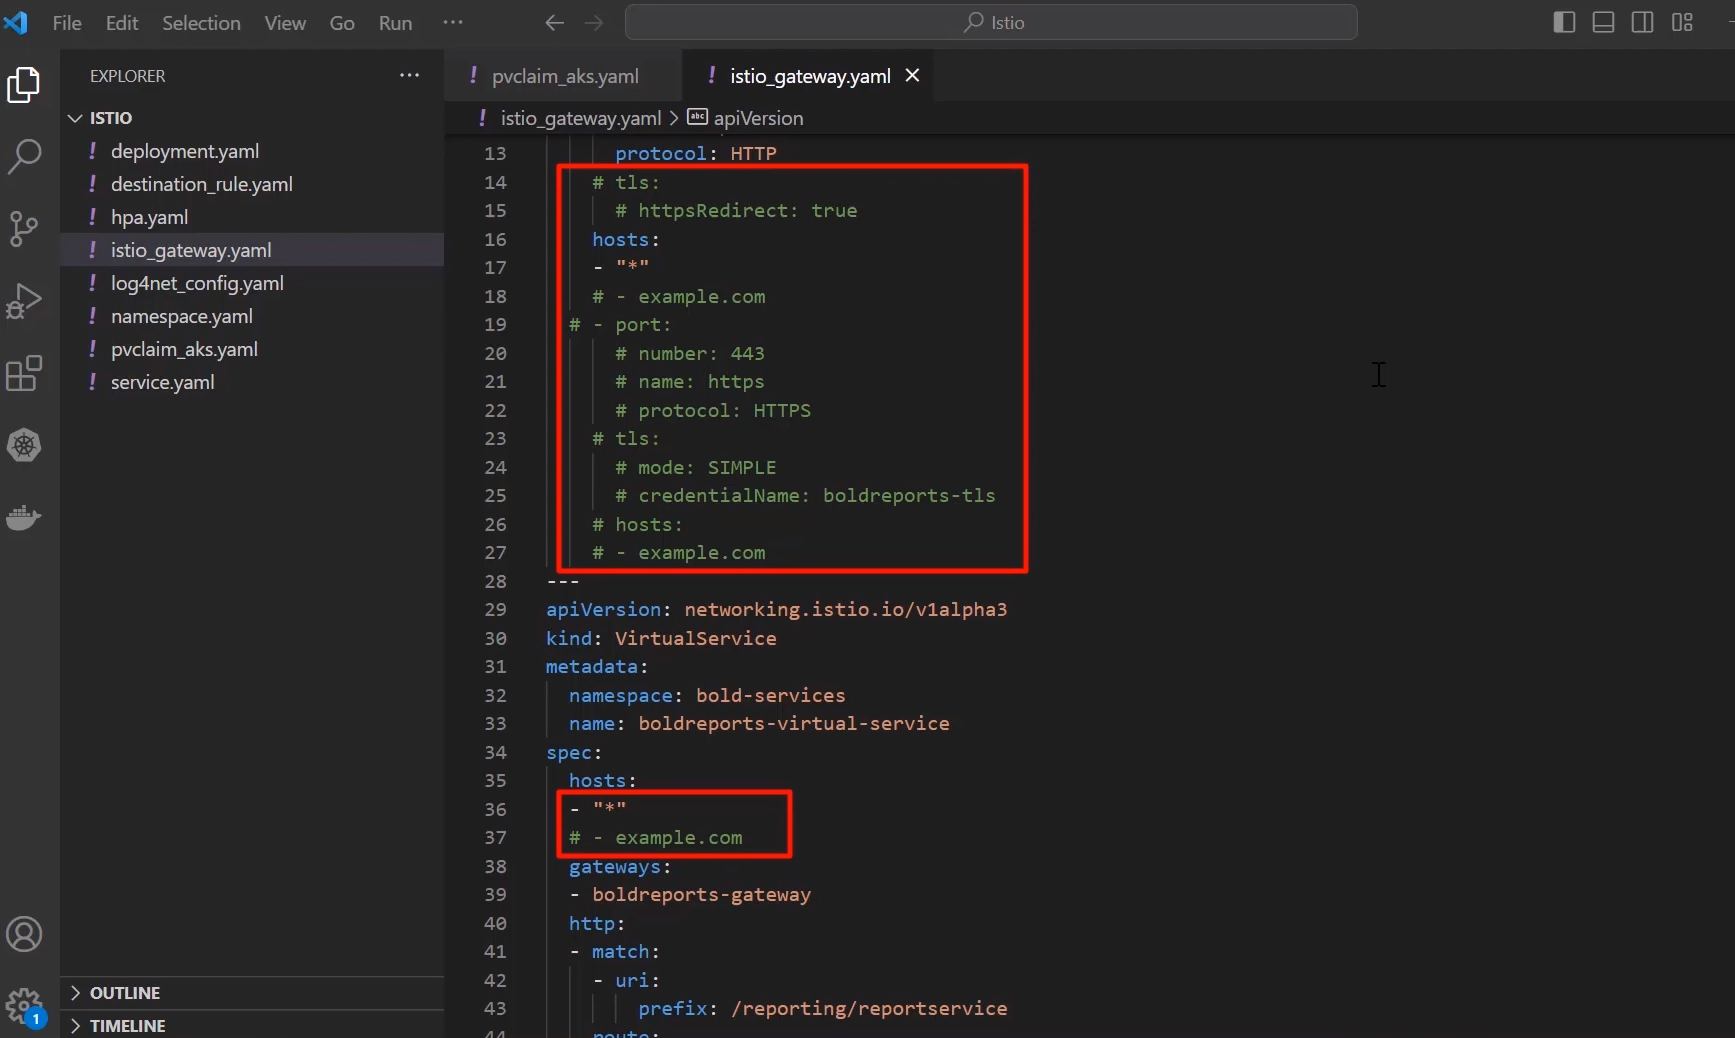Show more menu items via ellipsis

click(453, 22)
